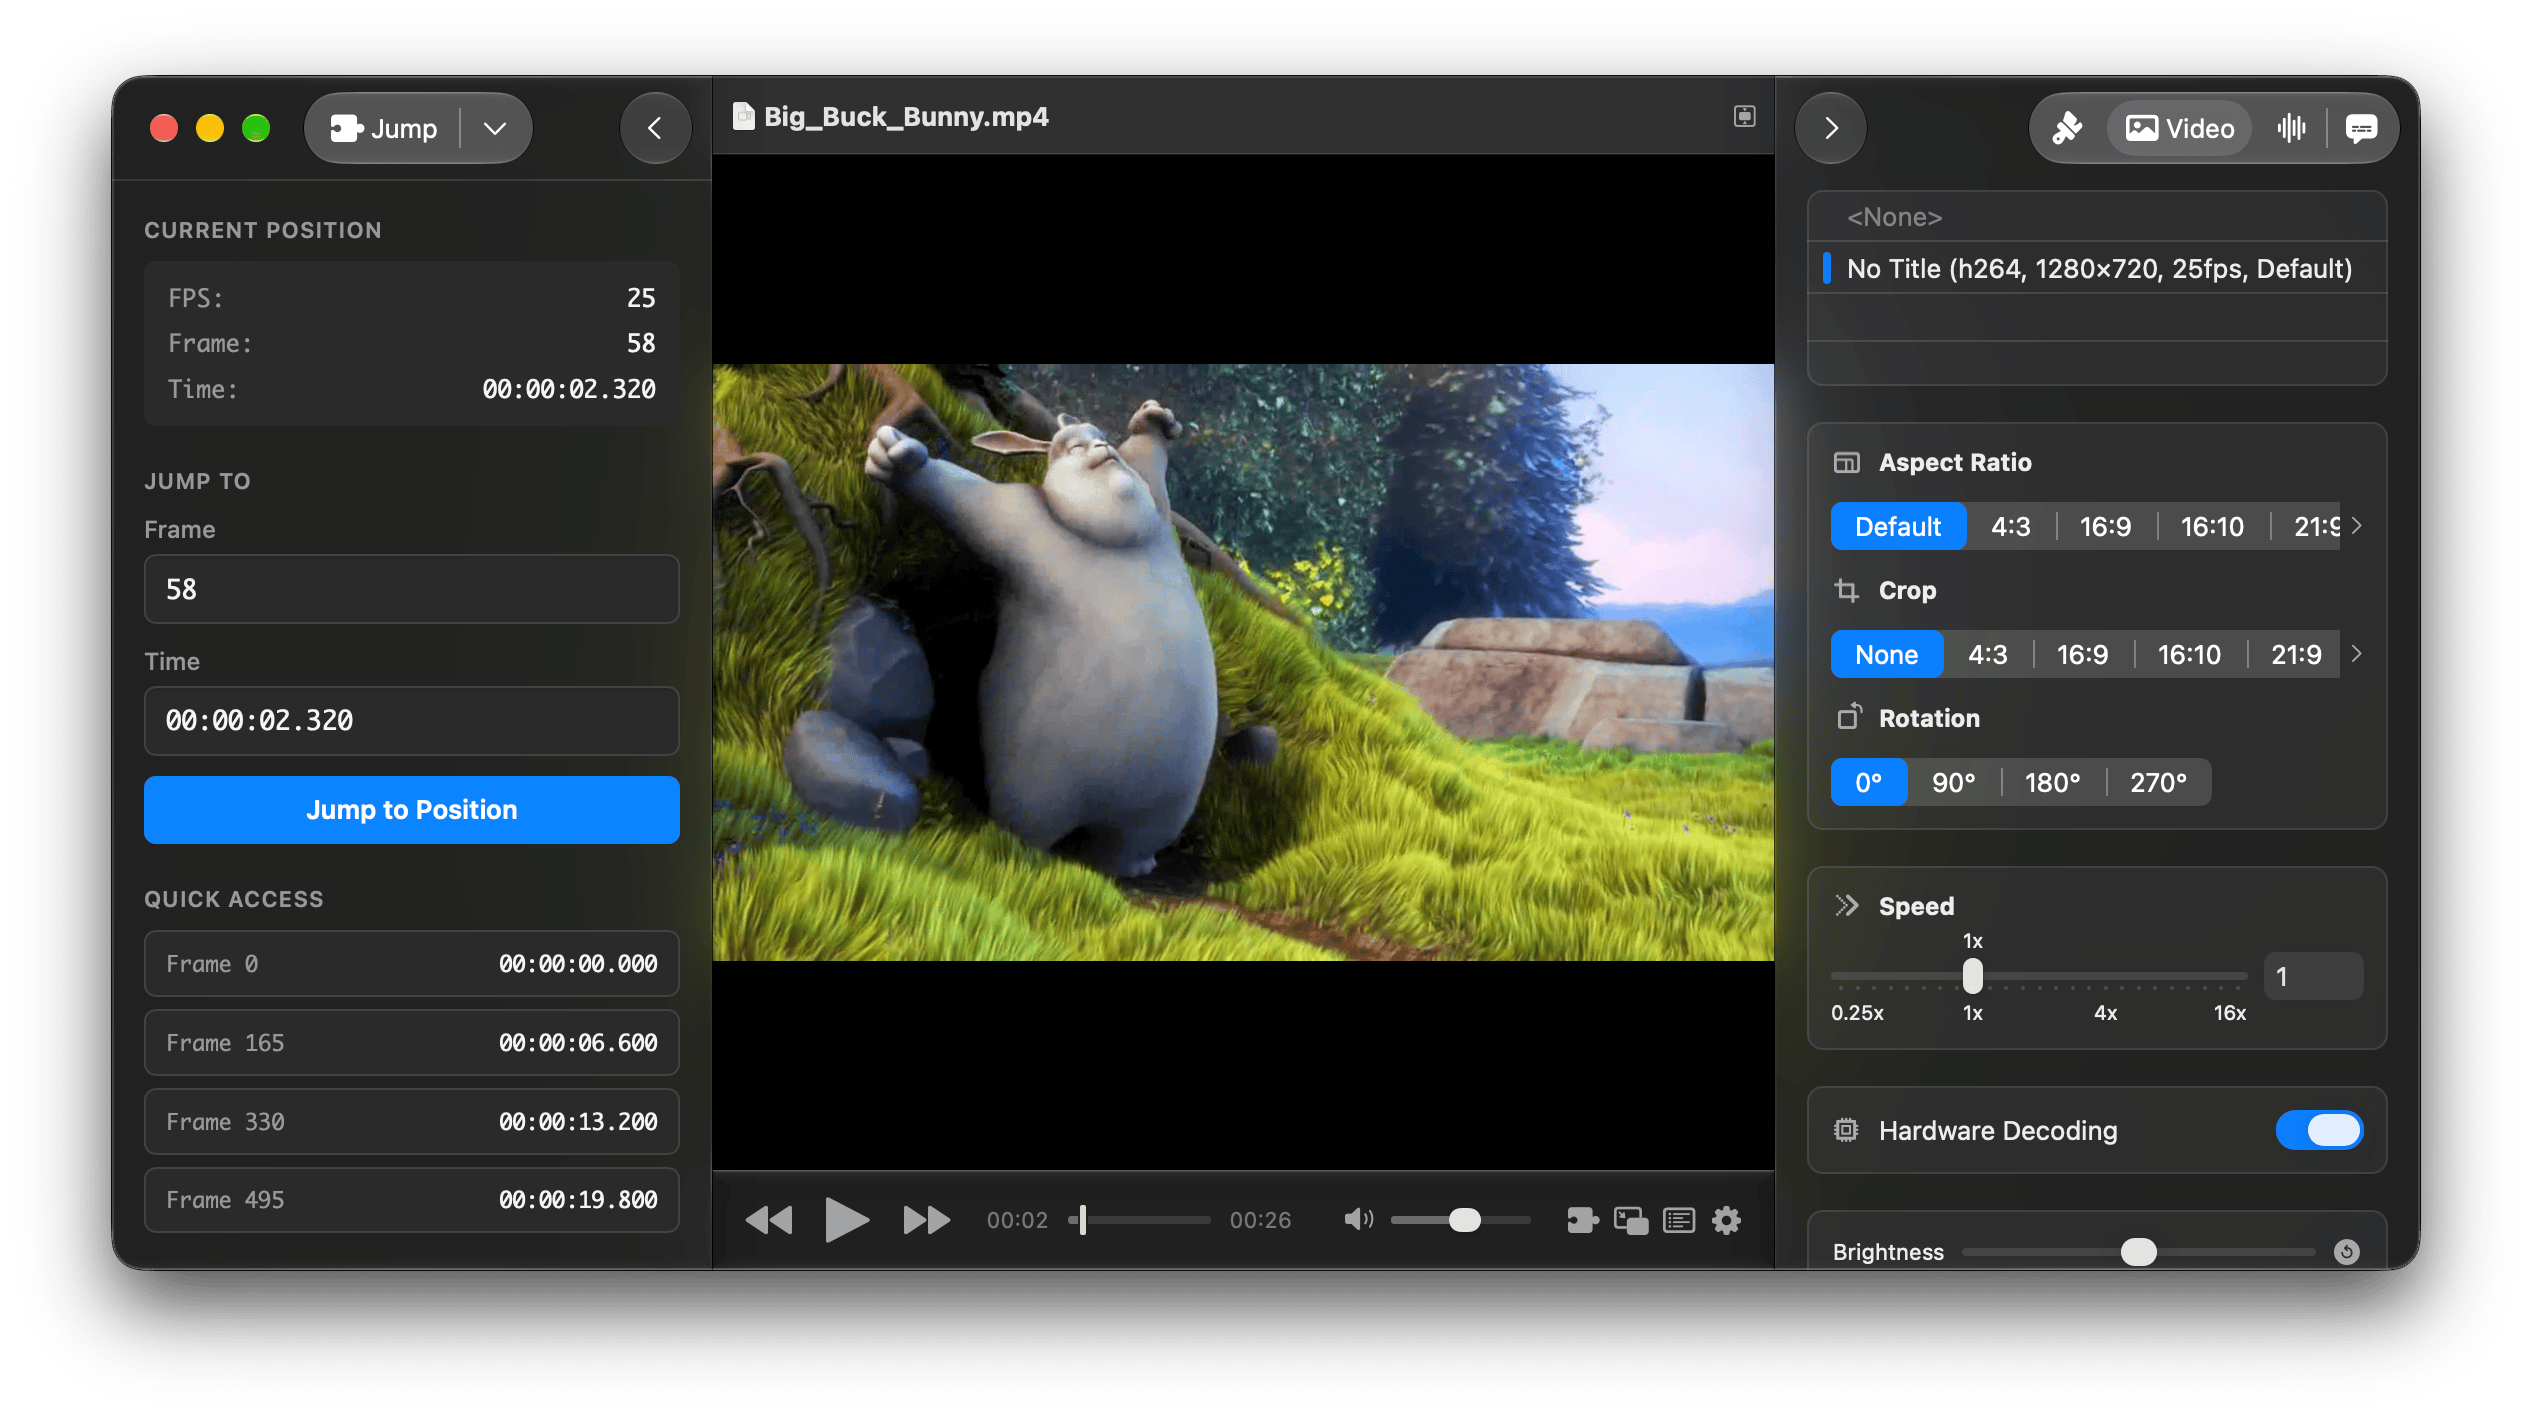Jump to quick access Frame 330
The width and height of the screenshot is (2532, 1418).
pyautogui.click(x=411, y=1121)
